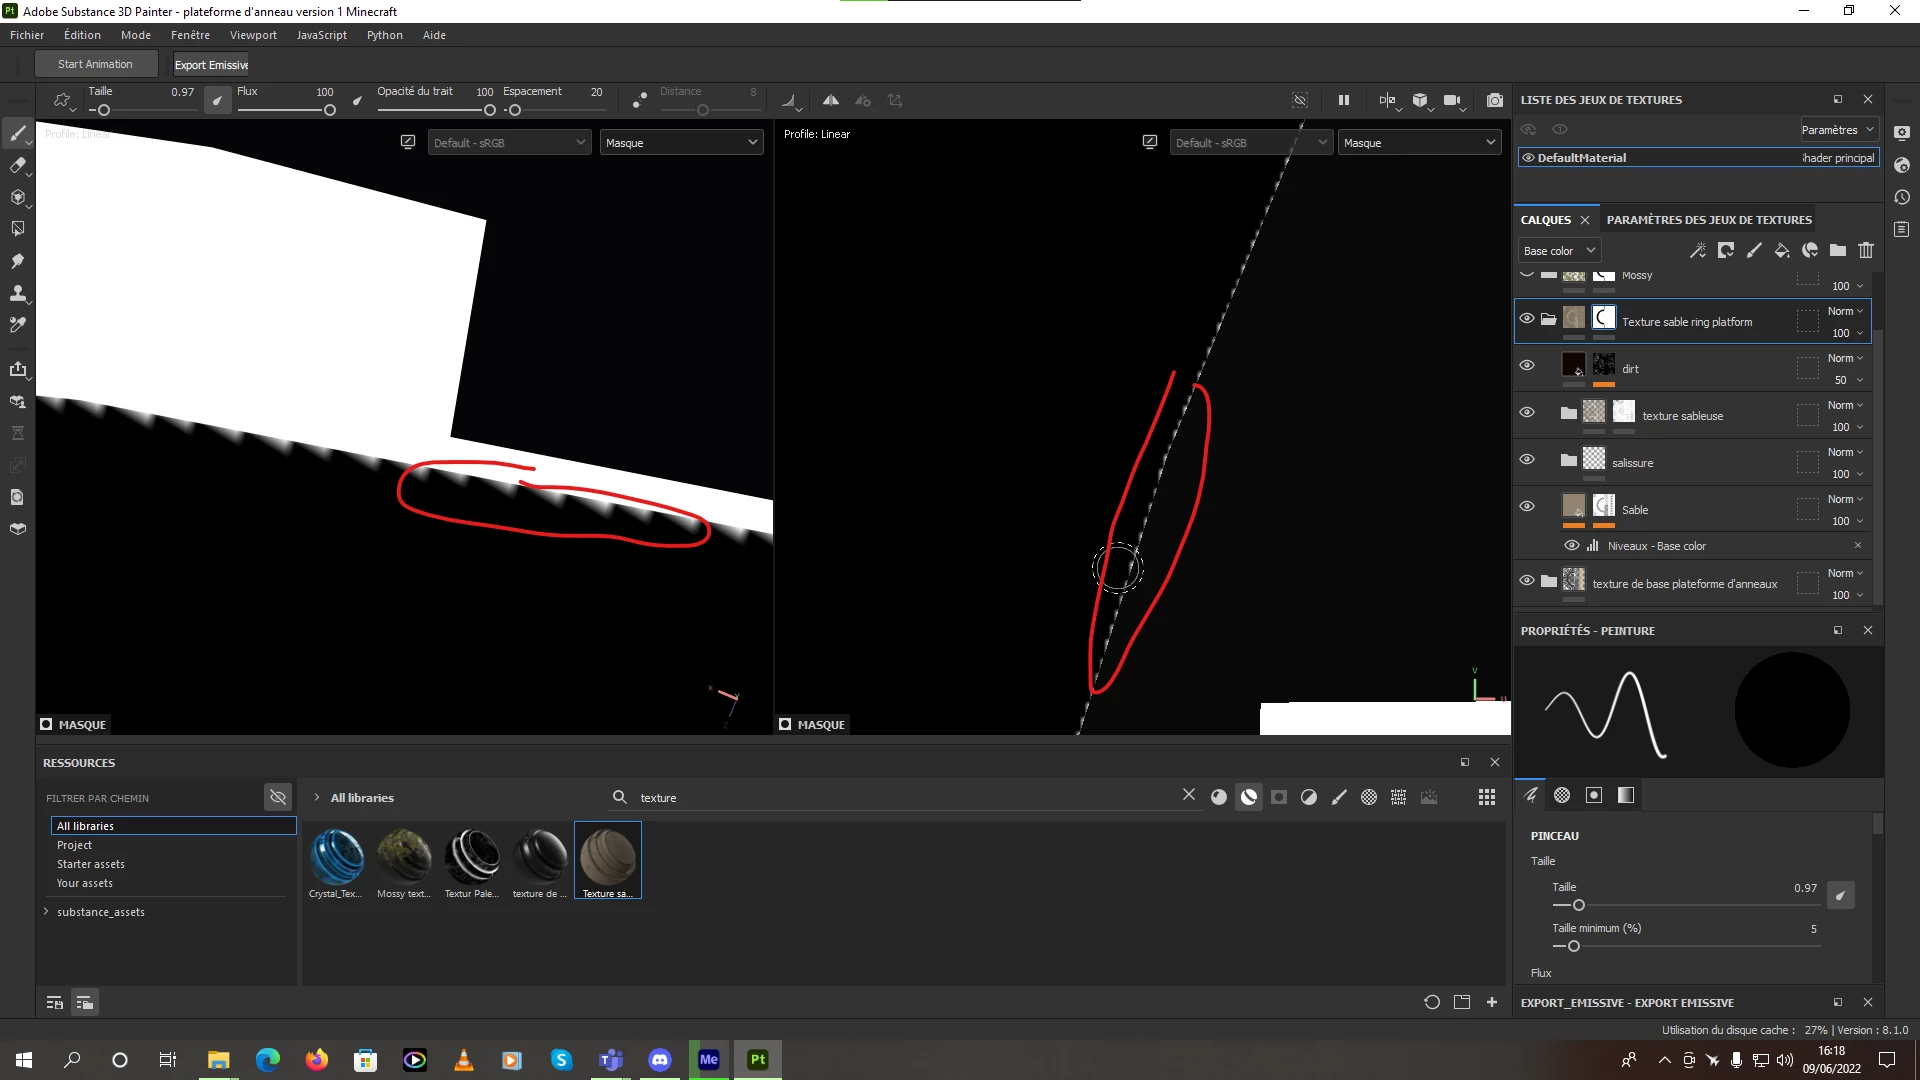The image size is (1920, 1080).
Task: Delete layer with trash icon
Action: click(1866, 250)
